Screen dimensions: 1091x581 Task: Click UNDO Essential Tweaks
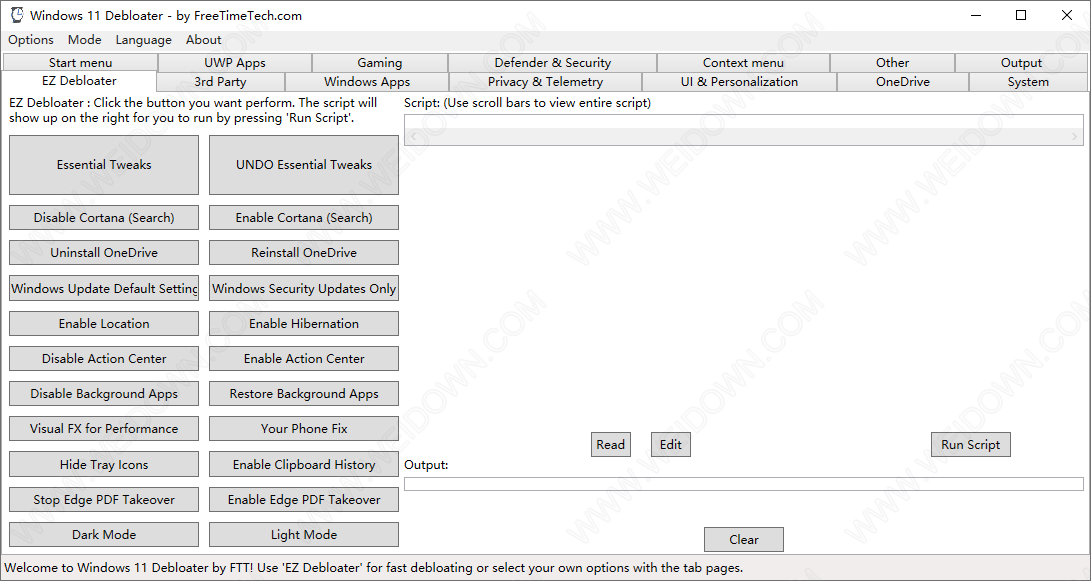tap(304, 165)
